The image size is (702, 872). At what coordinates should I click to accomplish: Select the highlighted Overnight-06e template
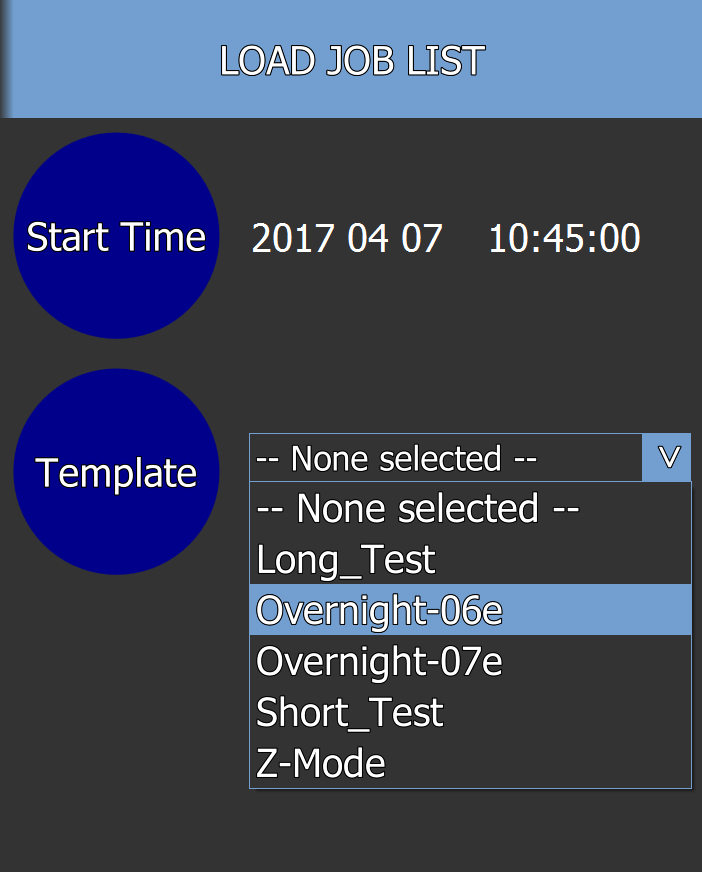[471, 610]
